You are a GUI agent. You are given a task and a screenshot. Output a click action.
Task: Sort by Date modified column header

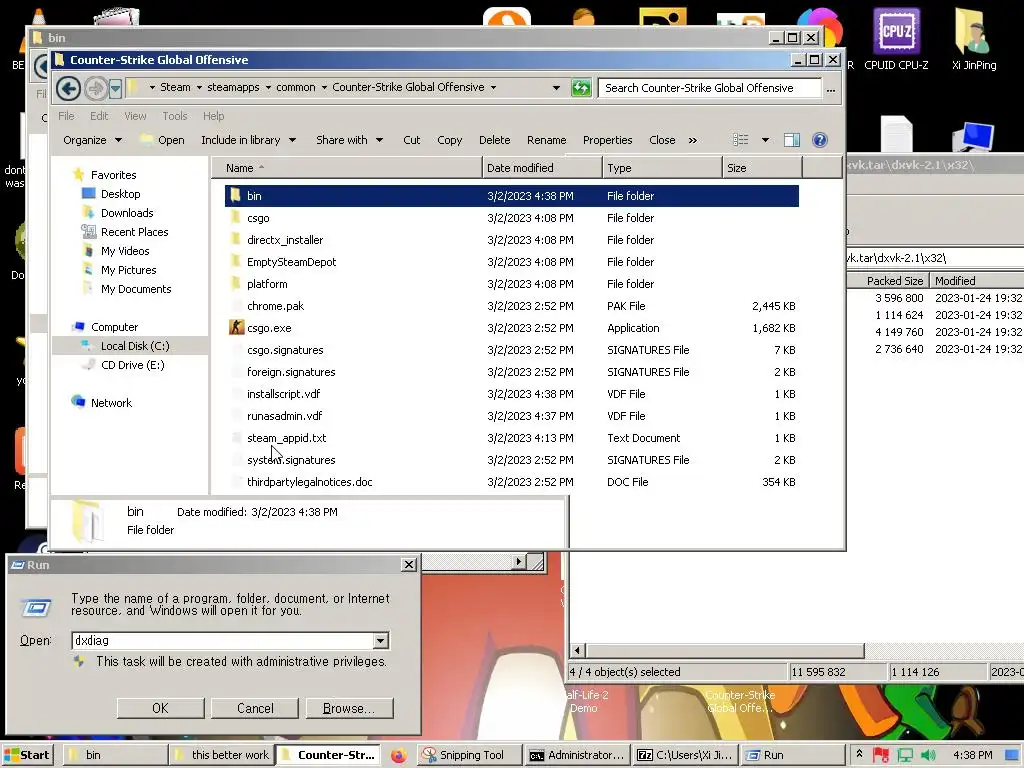(542, 168)
